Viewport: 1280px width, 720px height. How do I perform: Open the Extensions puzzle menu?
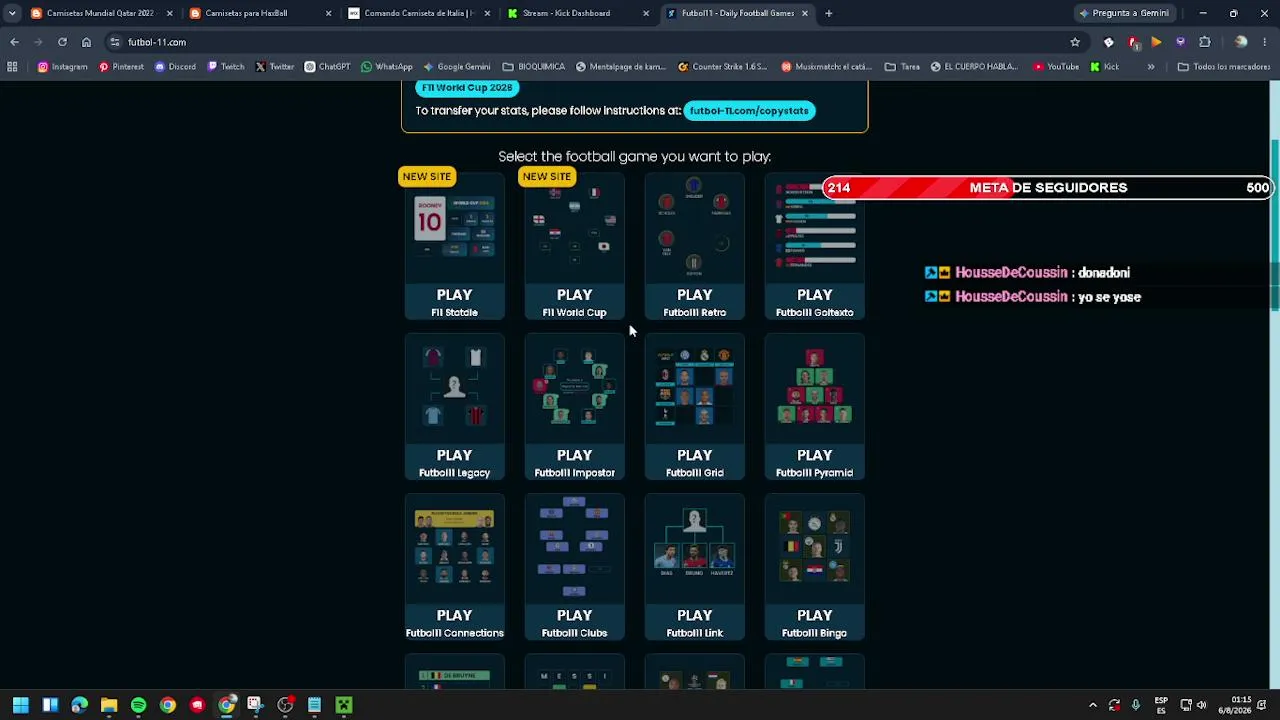(1205, 42)
